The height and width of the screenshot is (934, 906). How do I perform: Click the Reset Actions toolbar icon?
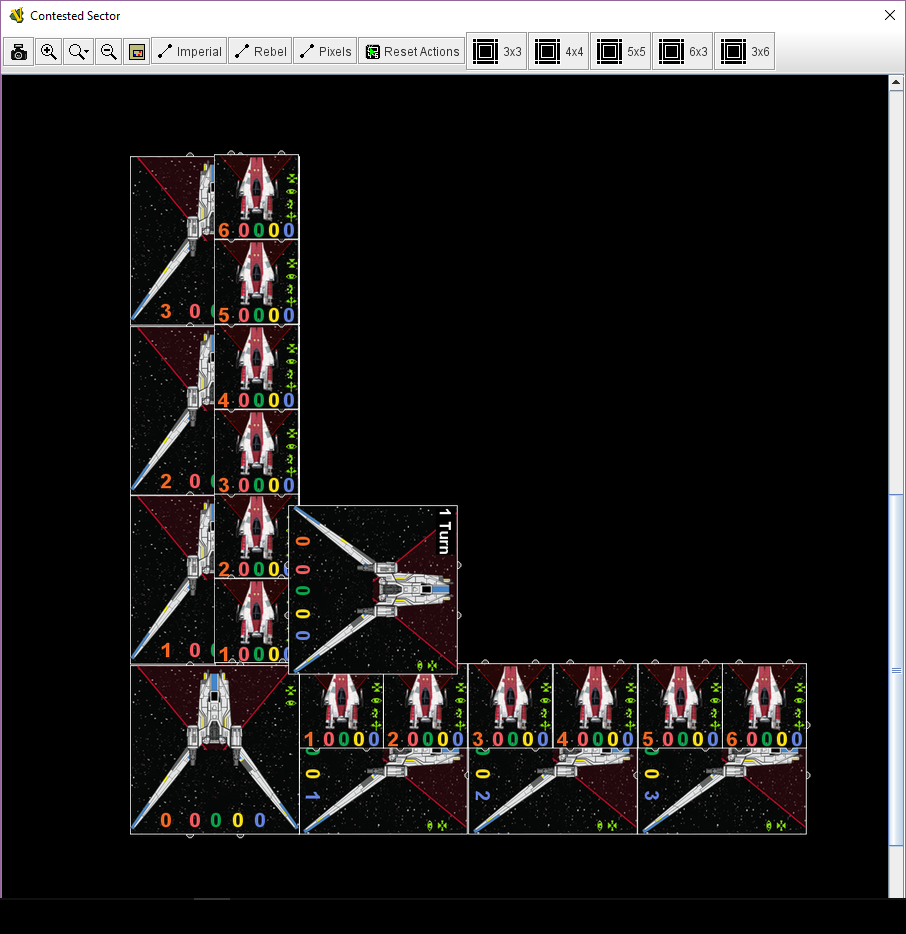click(x=411, y=51)
